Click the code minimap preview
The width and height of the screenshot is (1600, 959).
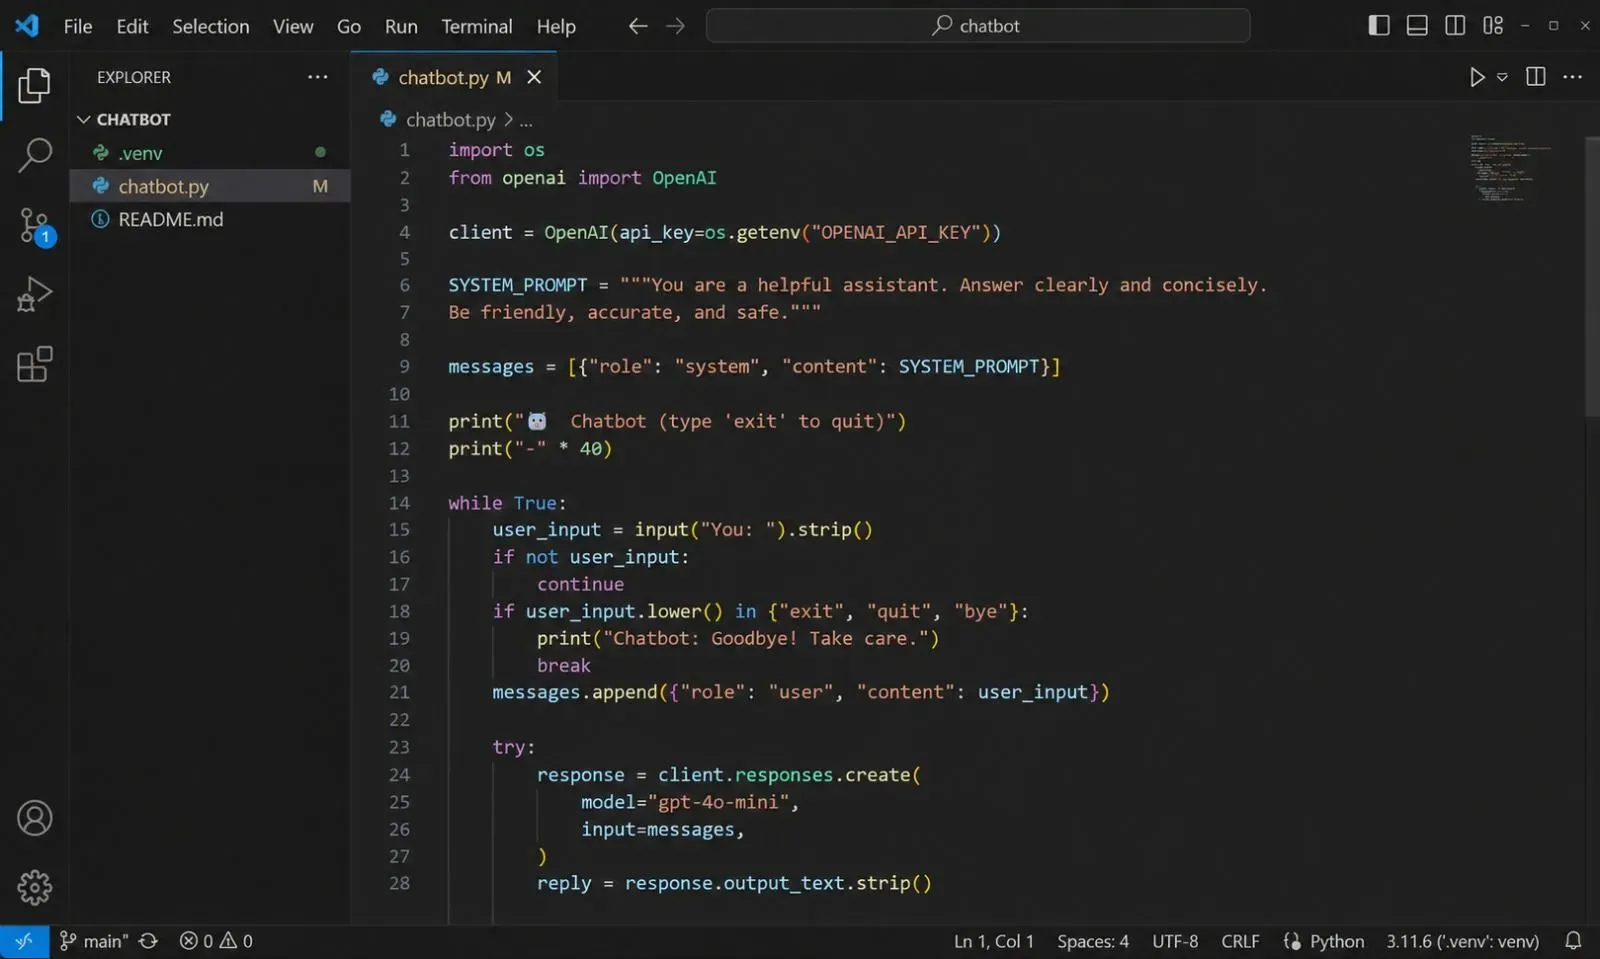coord(1513,168)
